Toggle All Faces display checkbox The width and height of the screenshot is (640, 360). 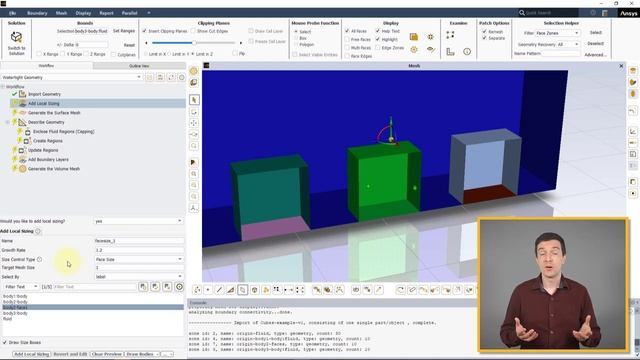click(x=347, y=31)
